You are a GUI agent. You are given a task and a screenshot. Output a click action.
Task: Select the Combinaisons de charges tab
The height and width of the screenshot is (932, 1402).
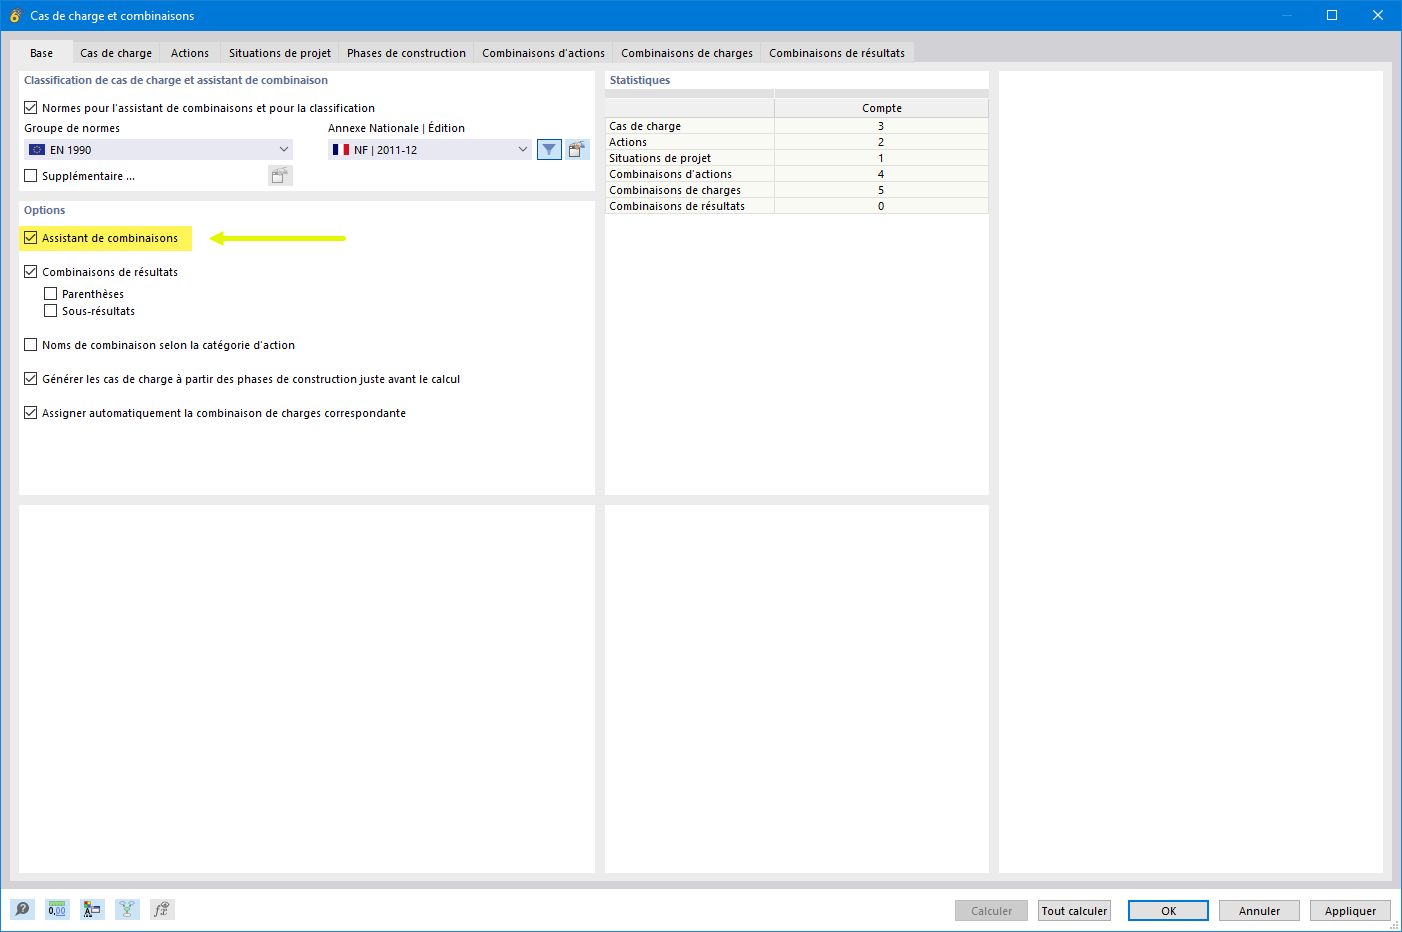tap(687, 53)
